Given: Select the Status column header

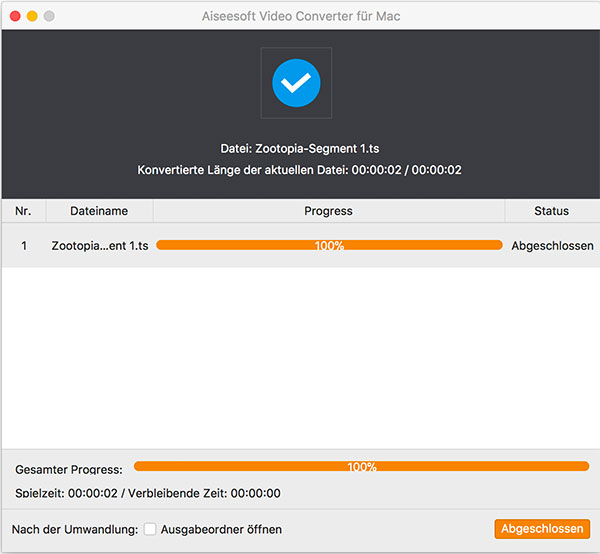Looking at the screenshot, I should point(551,211).
